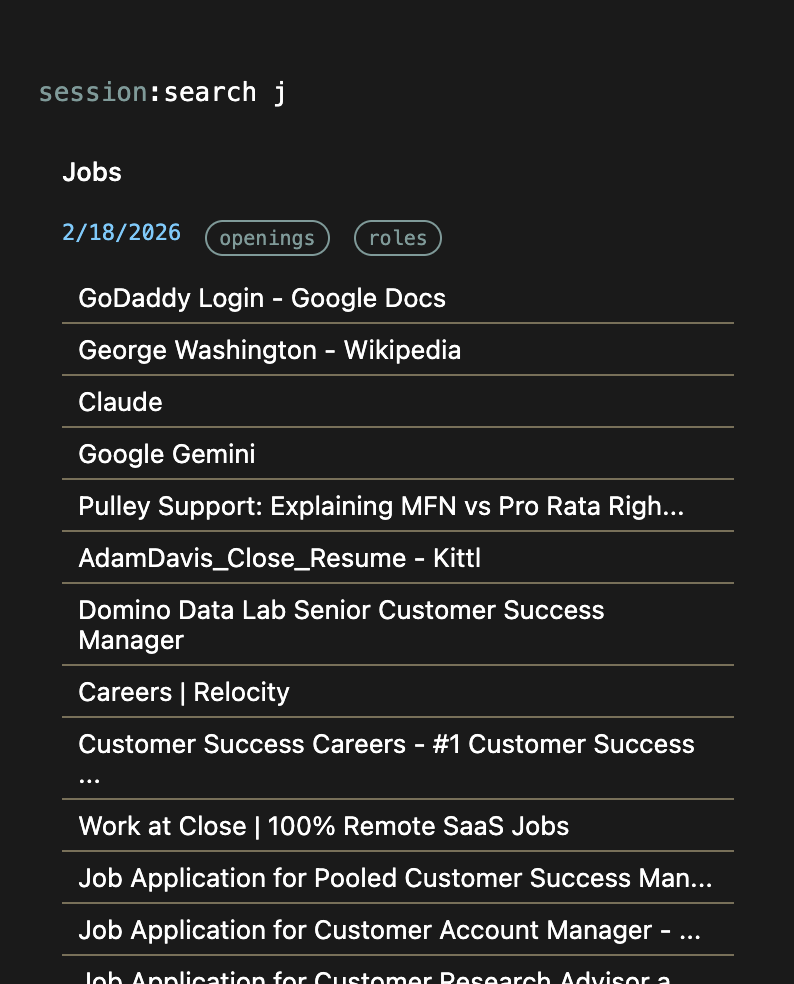Open the Google Gemini entry
794x984 pixels.
pyautogui.click(x=167, y=454)
